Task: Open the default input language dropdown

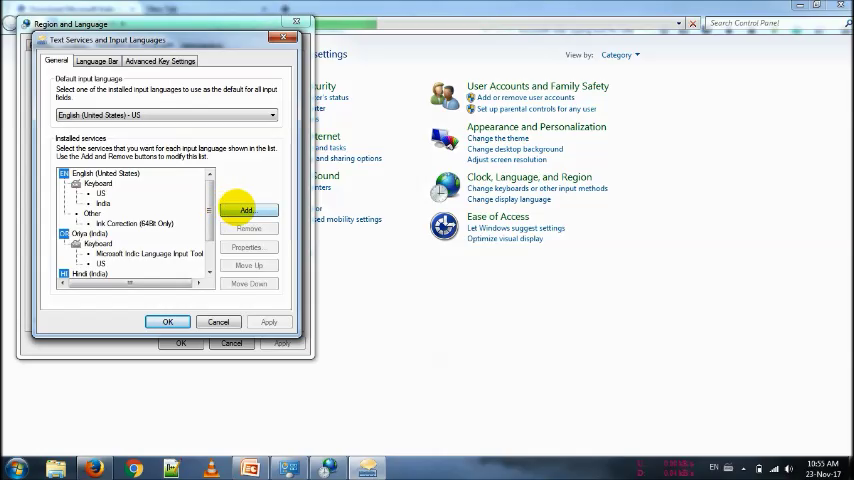Action: 167,115
